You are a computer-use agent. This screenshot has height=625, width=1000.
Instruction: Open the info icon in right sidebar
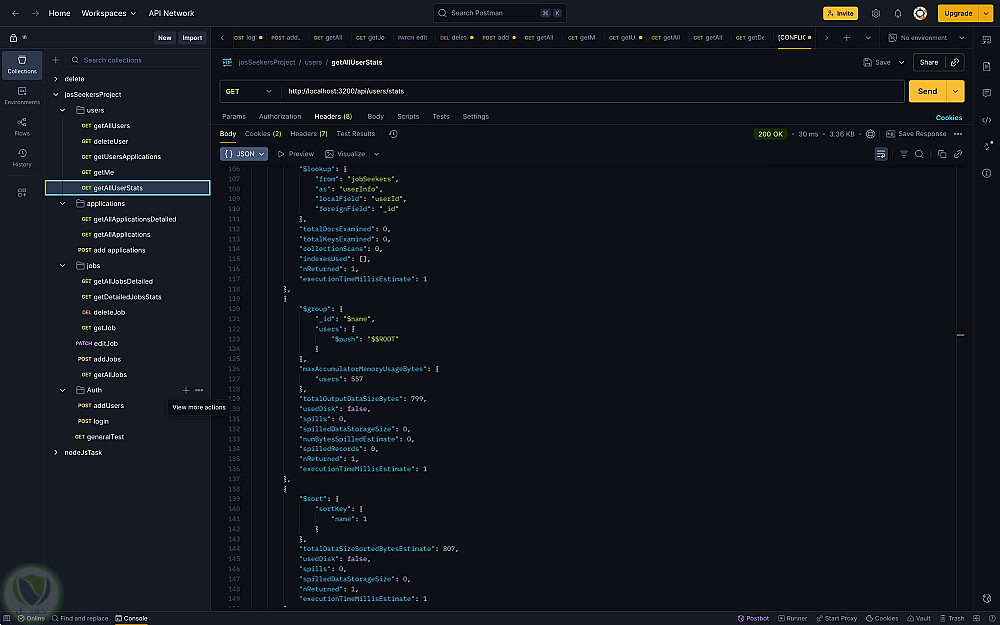coord(987,173)
